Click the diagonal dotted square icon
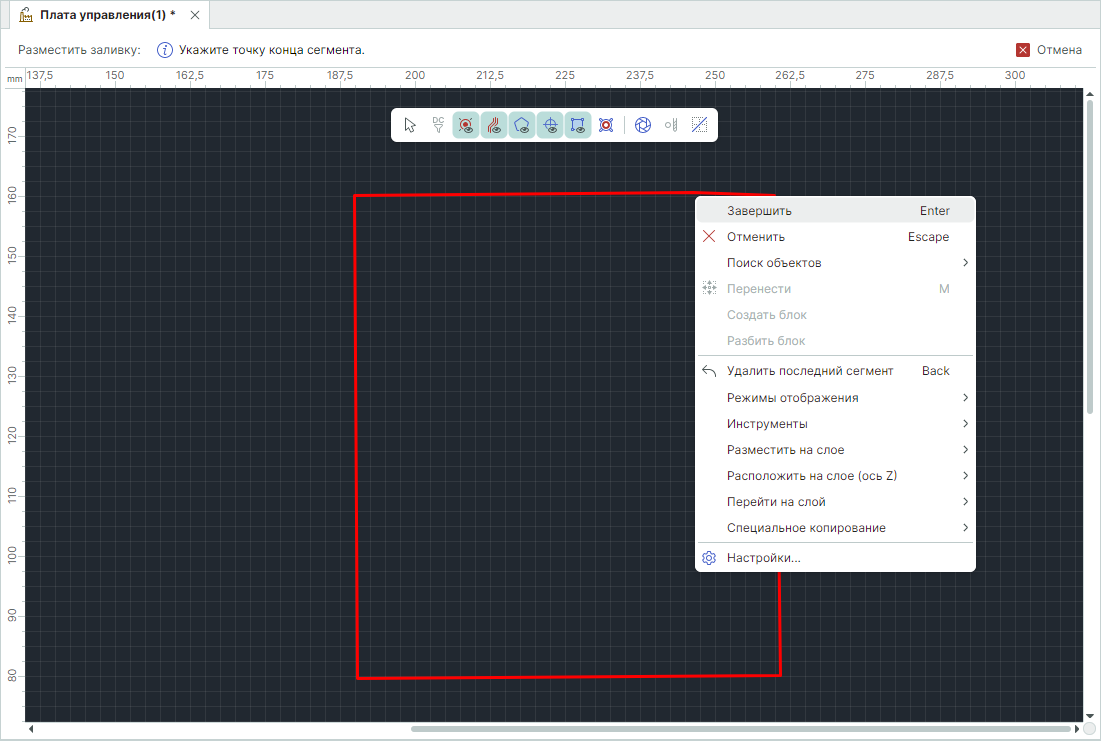 (x=699, y=125)
